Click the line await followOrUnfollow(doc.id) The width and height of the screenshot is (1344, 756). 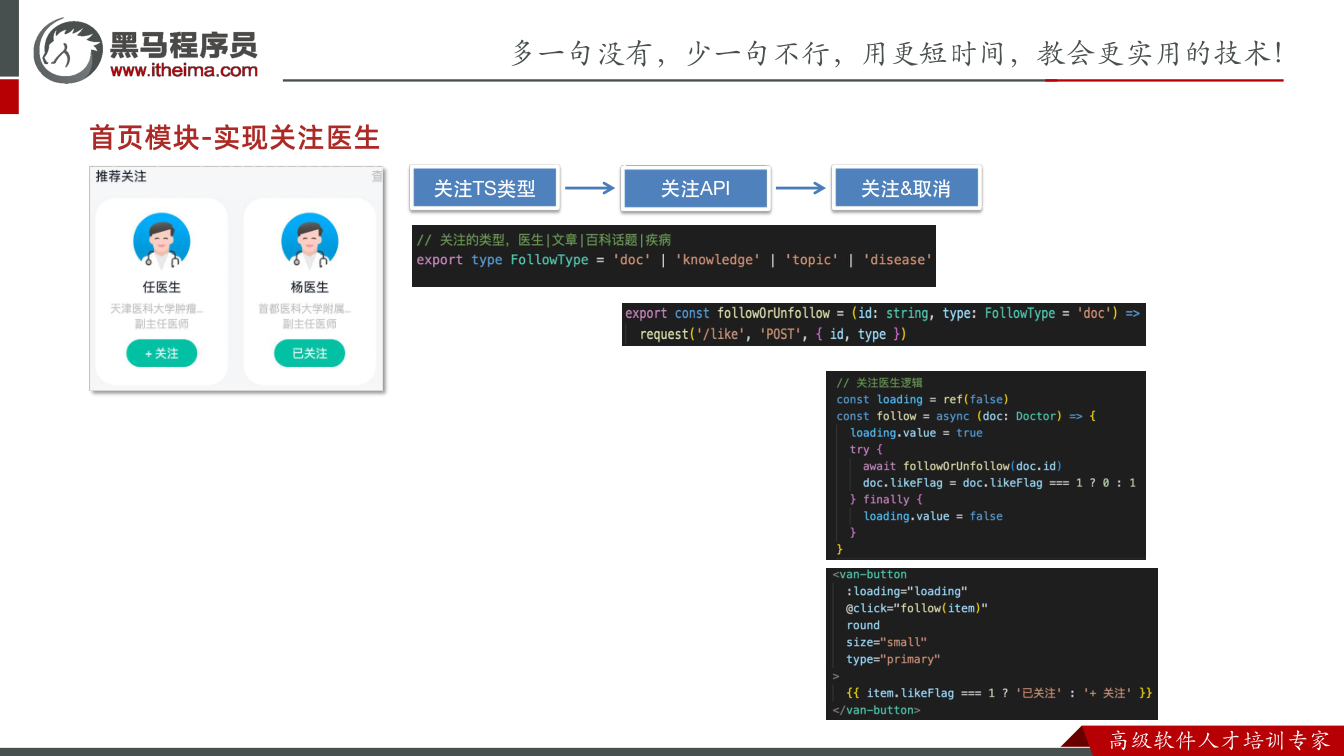(x=962, y=466)
